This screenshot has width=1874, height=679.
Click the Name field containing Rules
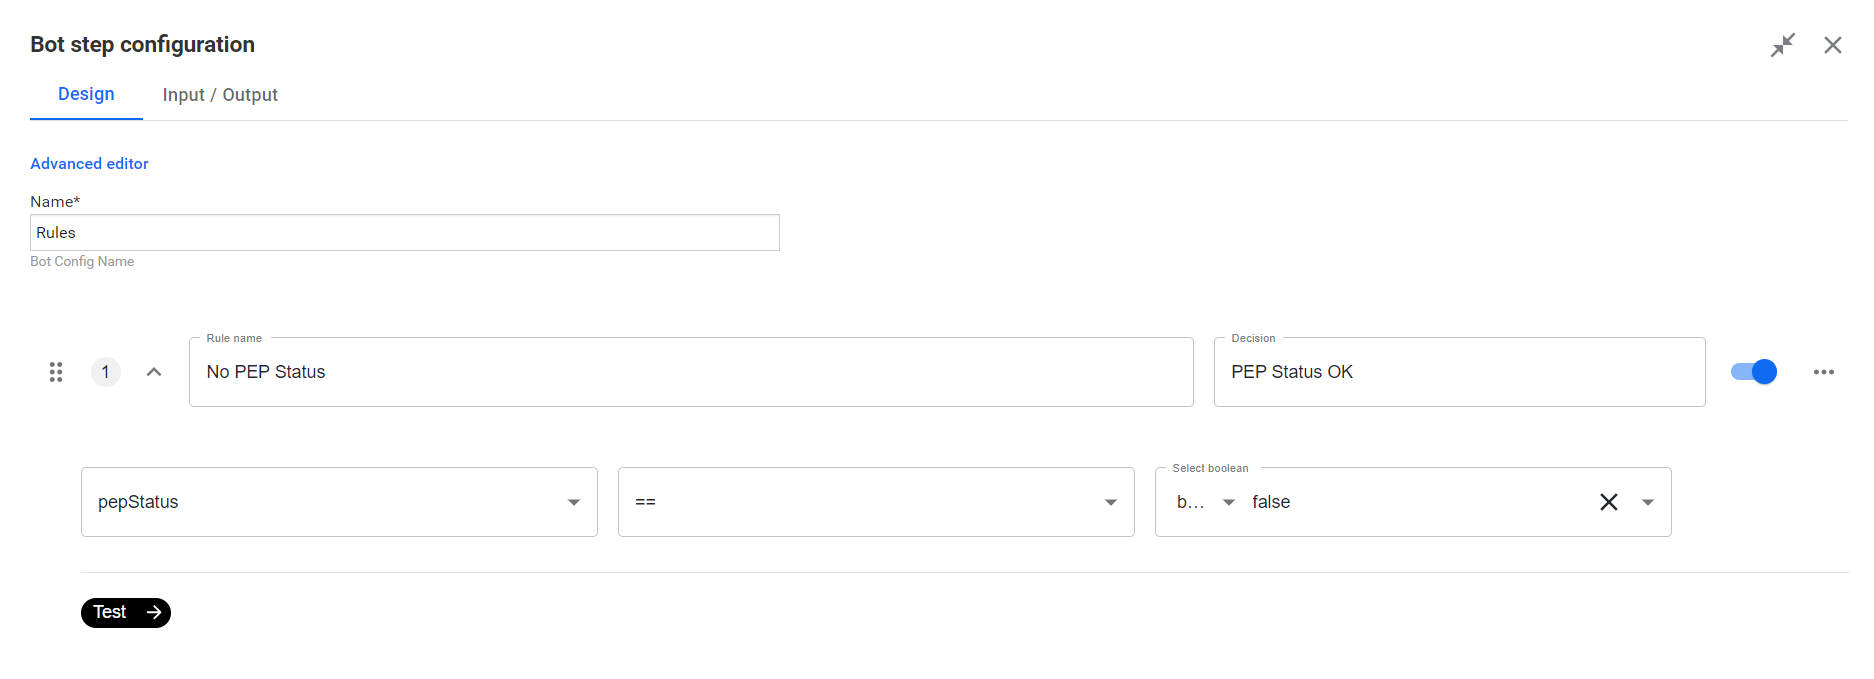[405, 232]
